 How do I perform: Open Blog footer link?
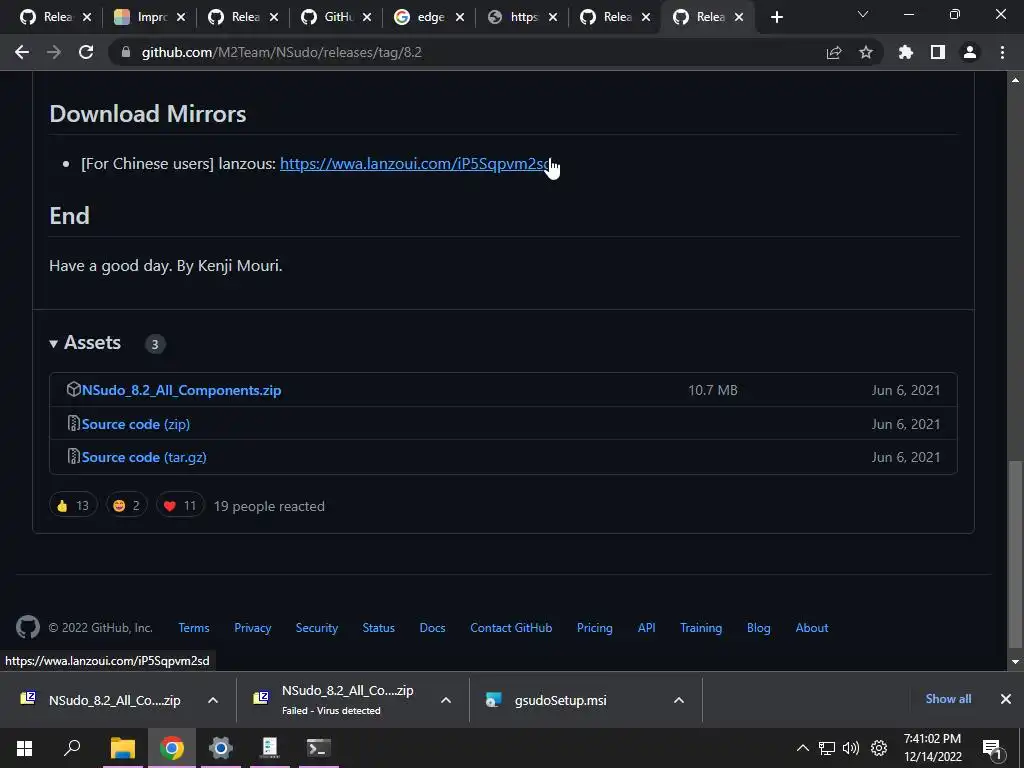tap(758, 628)
